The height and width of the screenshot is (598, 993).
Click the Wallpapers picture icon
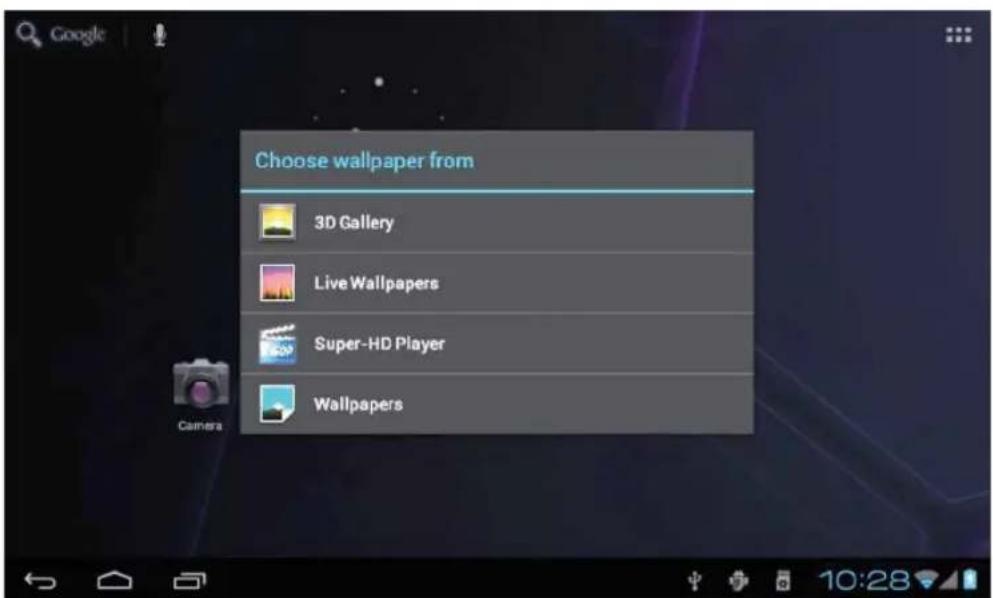277,404
